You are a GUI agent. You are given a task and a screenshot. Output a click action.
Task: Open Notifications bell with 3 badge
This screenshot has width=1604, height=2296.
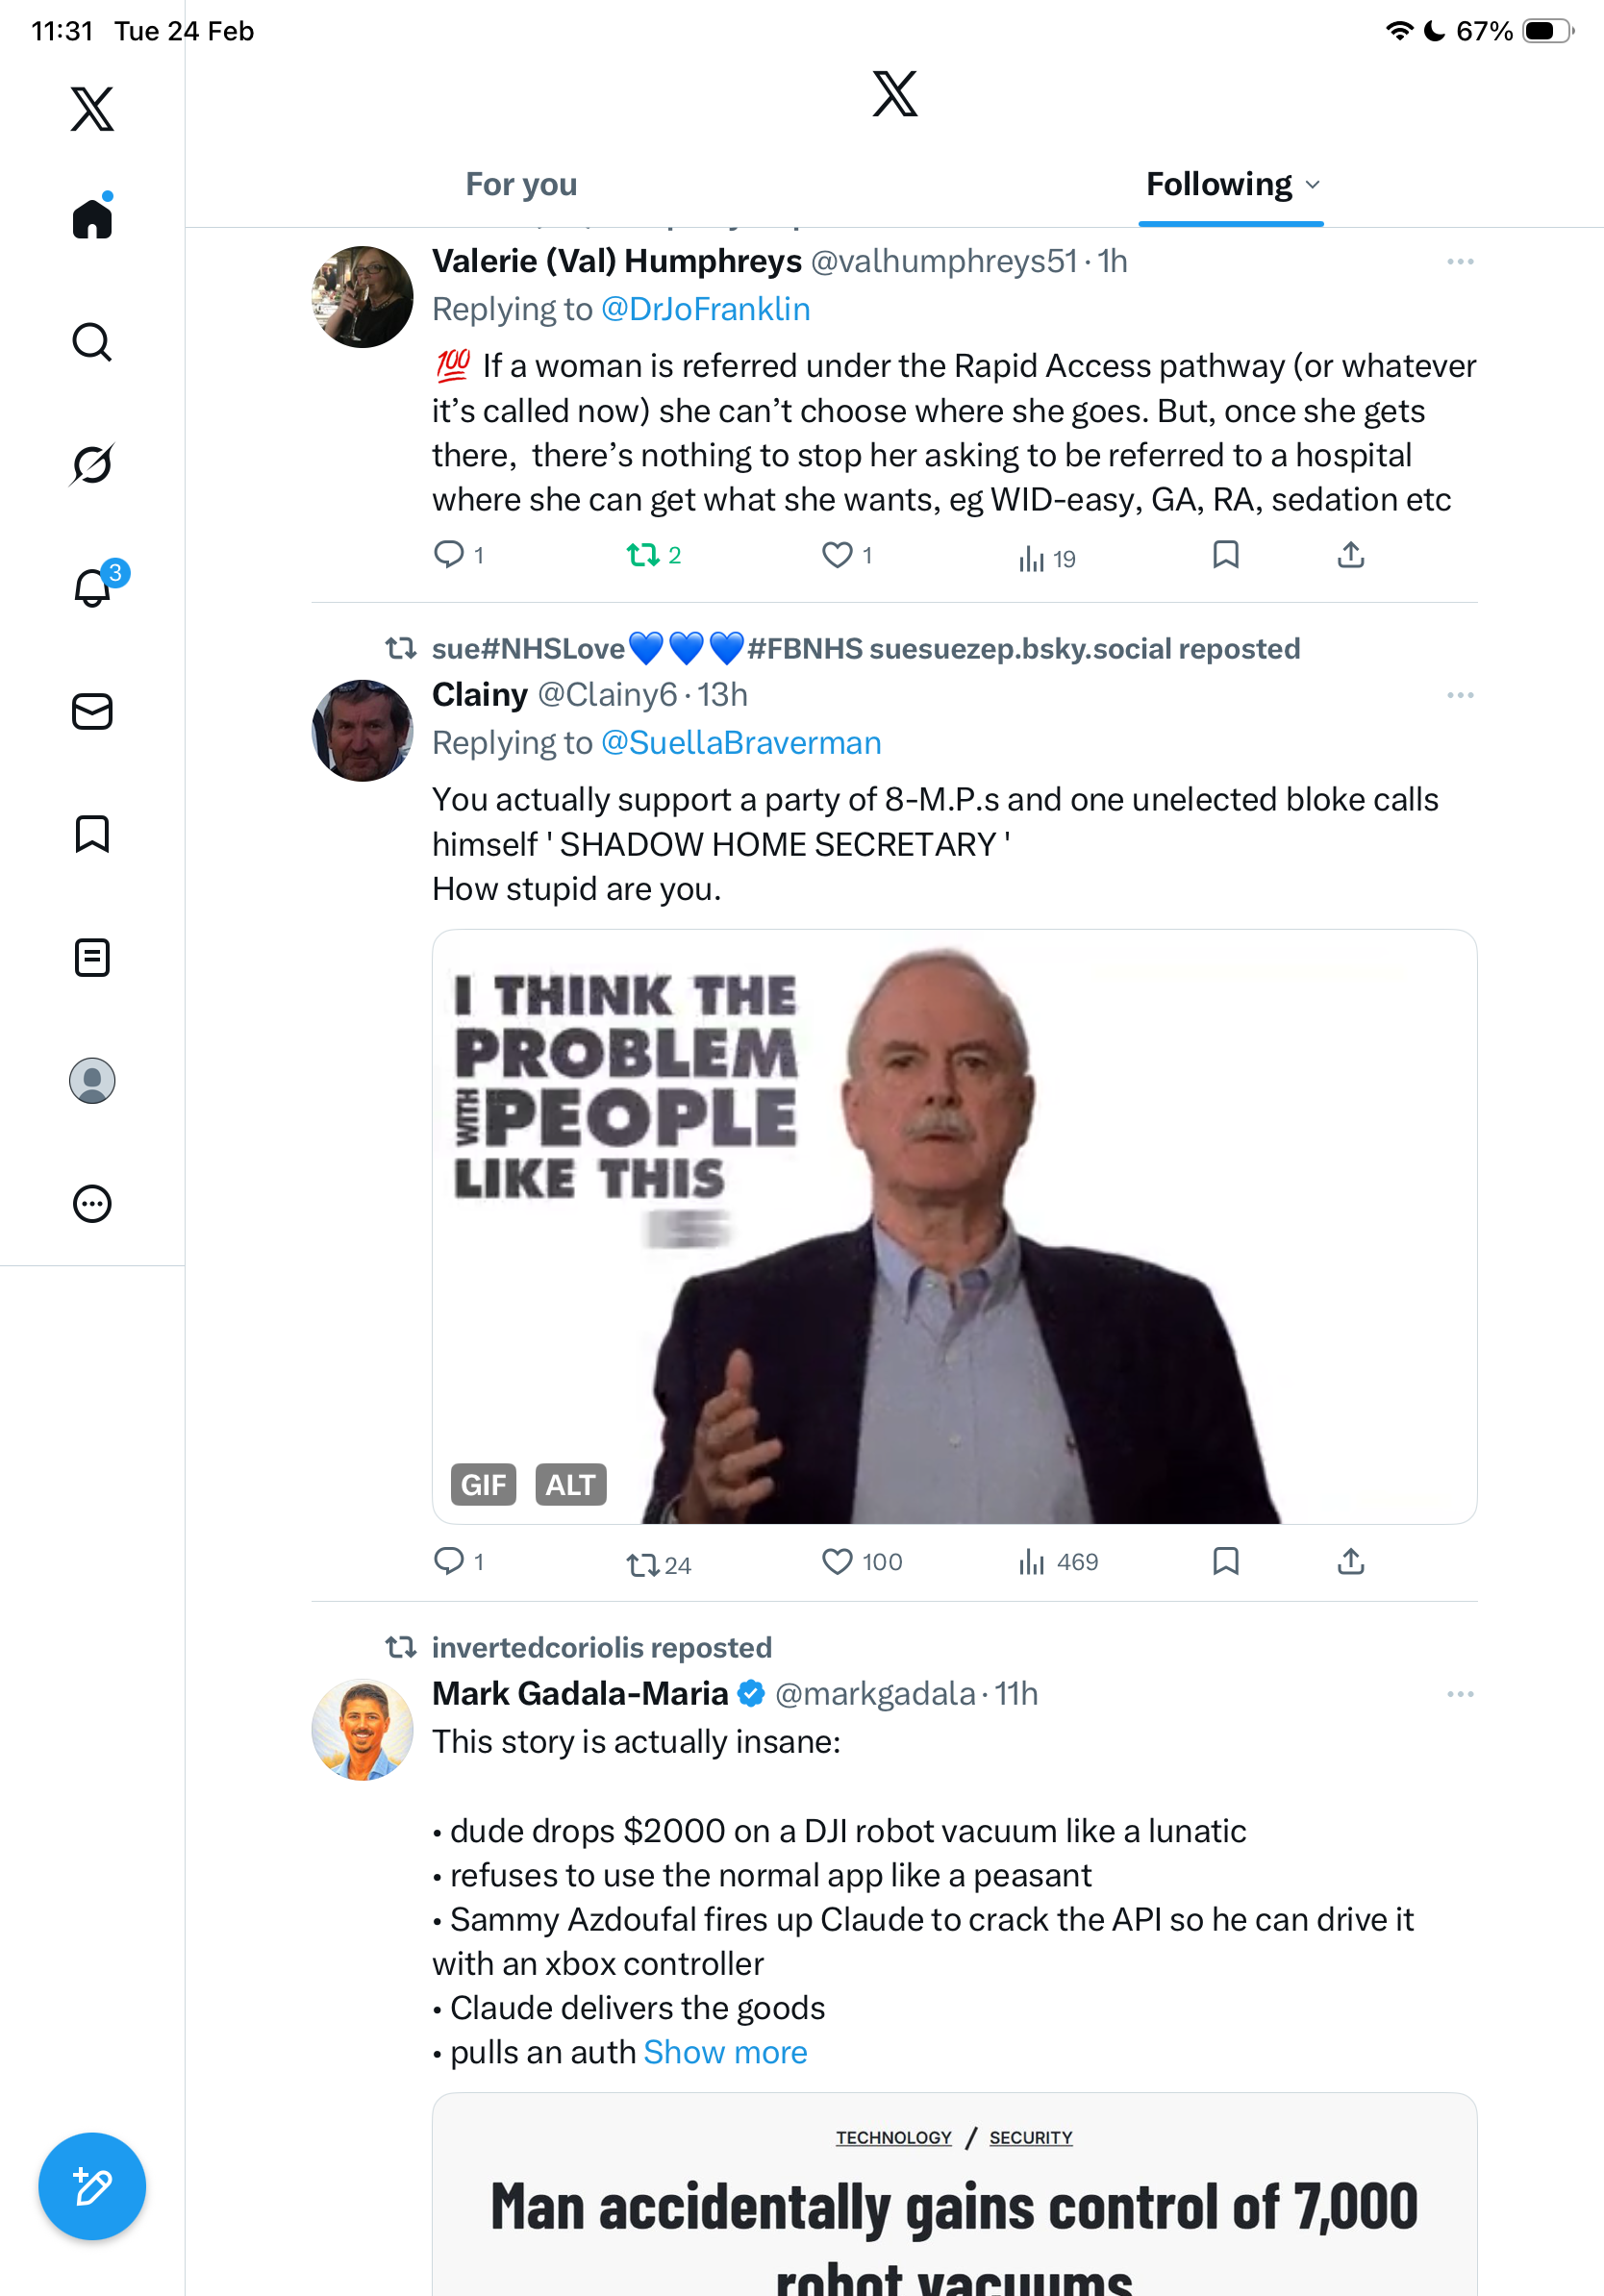[93, 587]
